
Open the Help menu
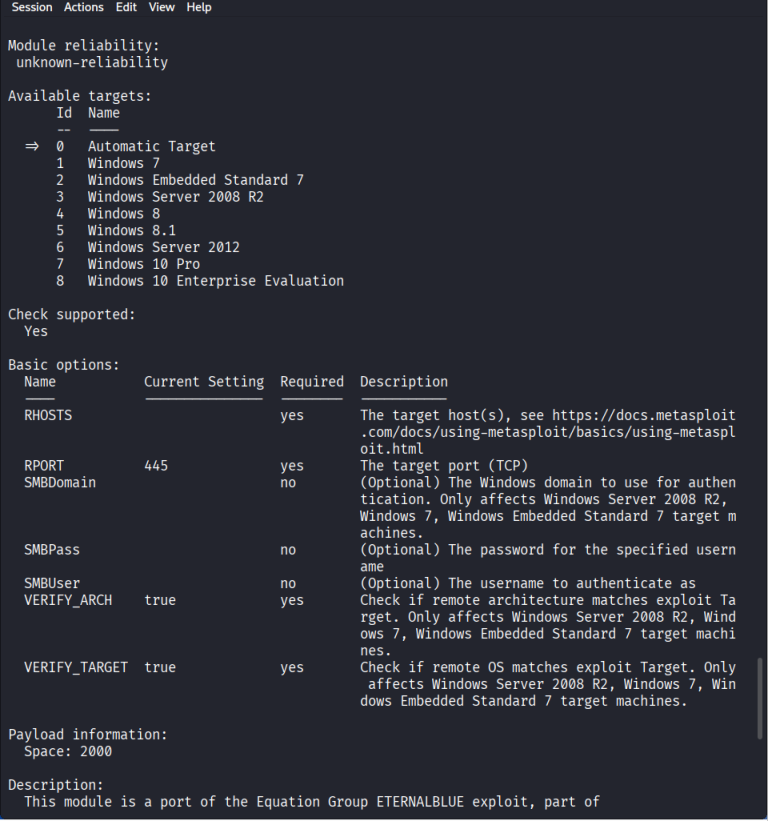(199, 7)
